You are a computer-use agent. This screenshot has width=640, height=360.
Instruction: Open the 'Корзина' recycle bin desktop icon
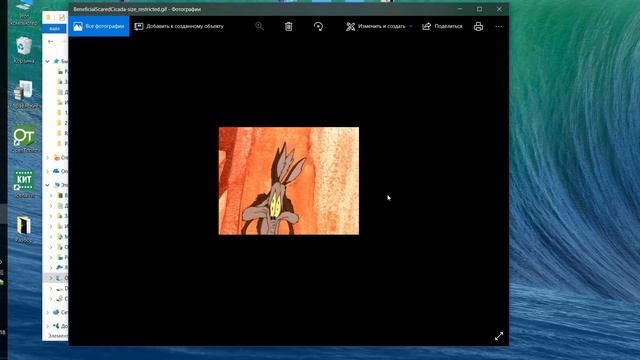[x=24, y=50]
